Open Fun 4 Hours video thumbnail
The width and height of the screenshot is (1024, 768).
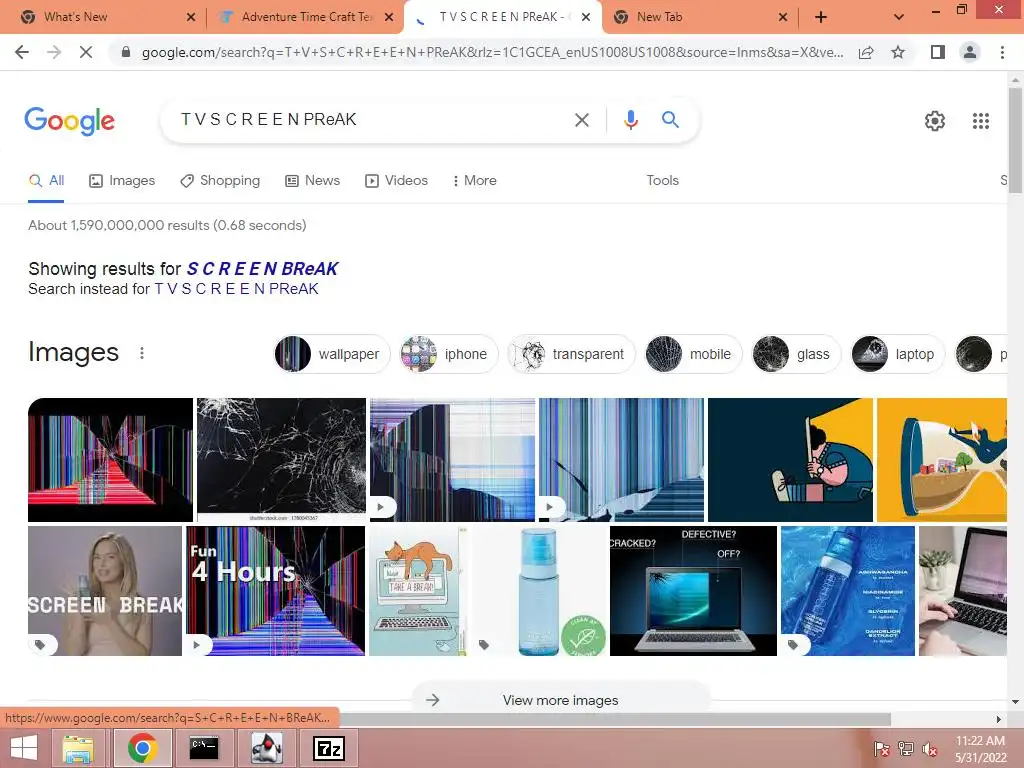276,590
